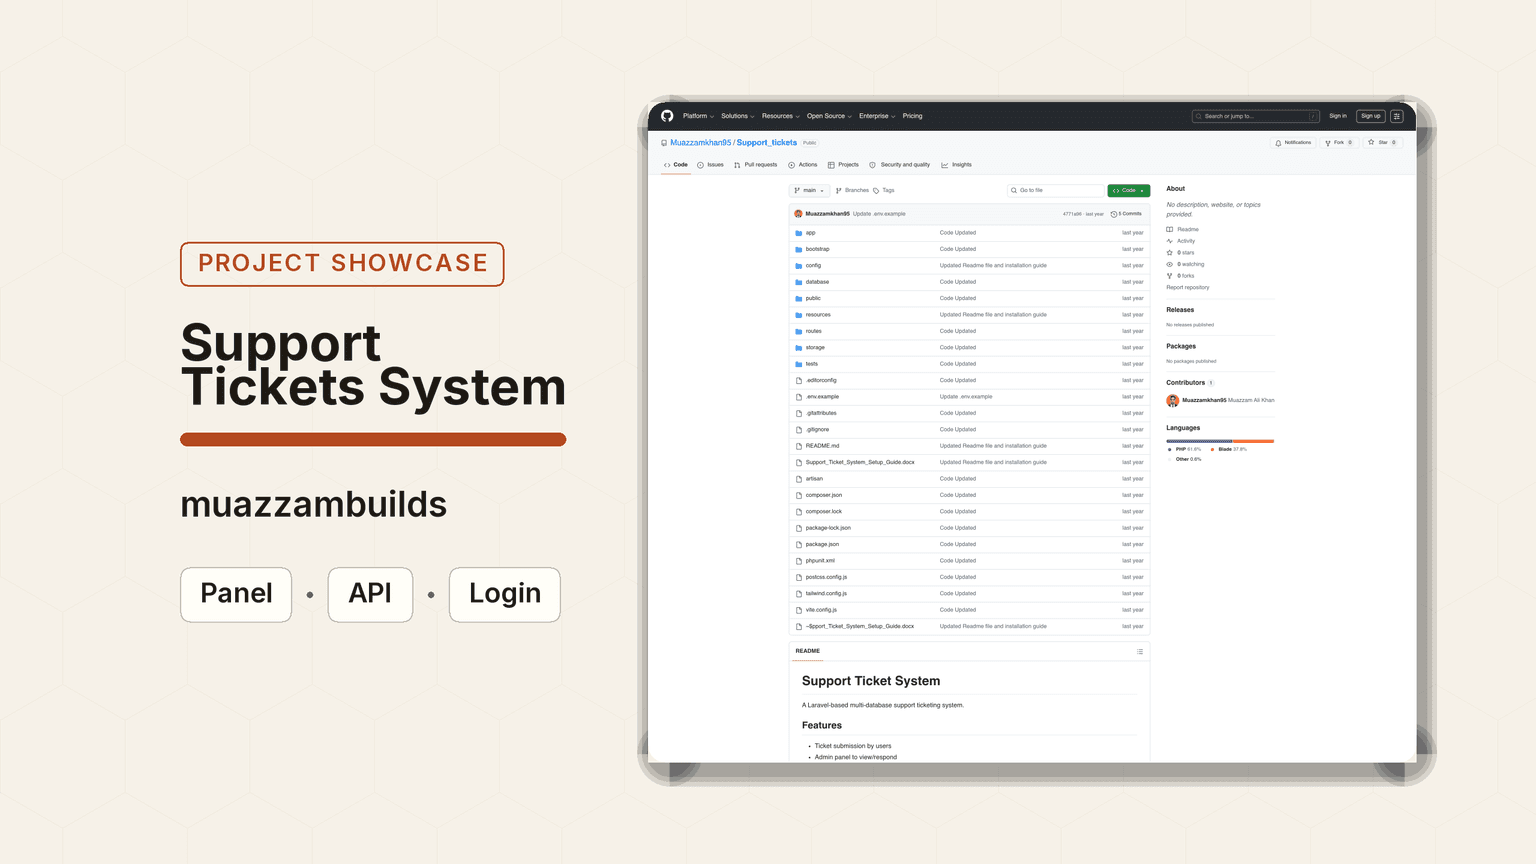The width and height of the screenshot is (1536, 864).
Task: Open the main branch selector dropdown
Action: [x=809, y=190]
